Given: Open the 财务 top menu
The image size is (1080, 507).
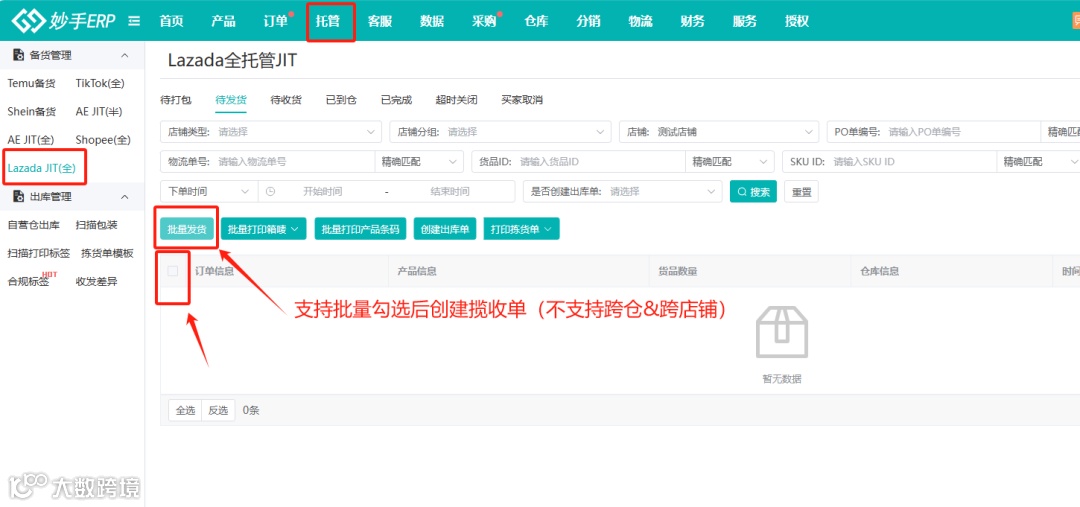Looking at the screenshot, I should click(692, 21).
